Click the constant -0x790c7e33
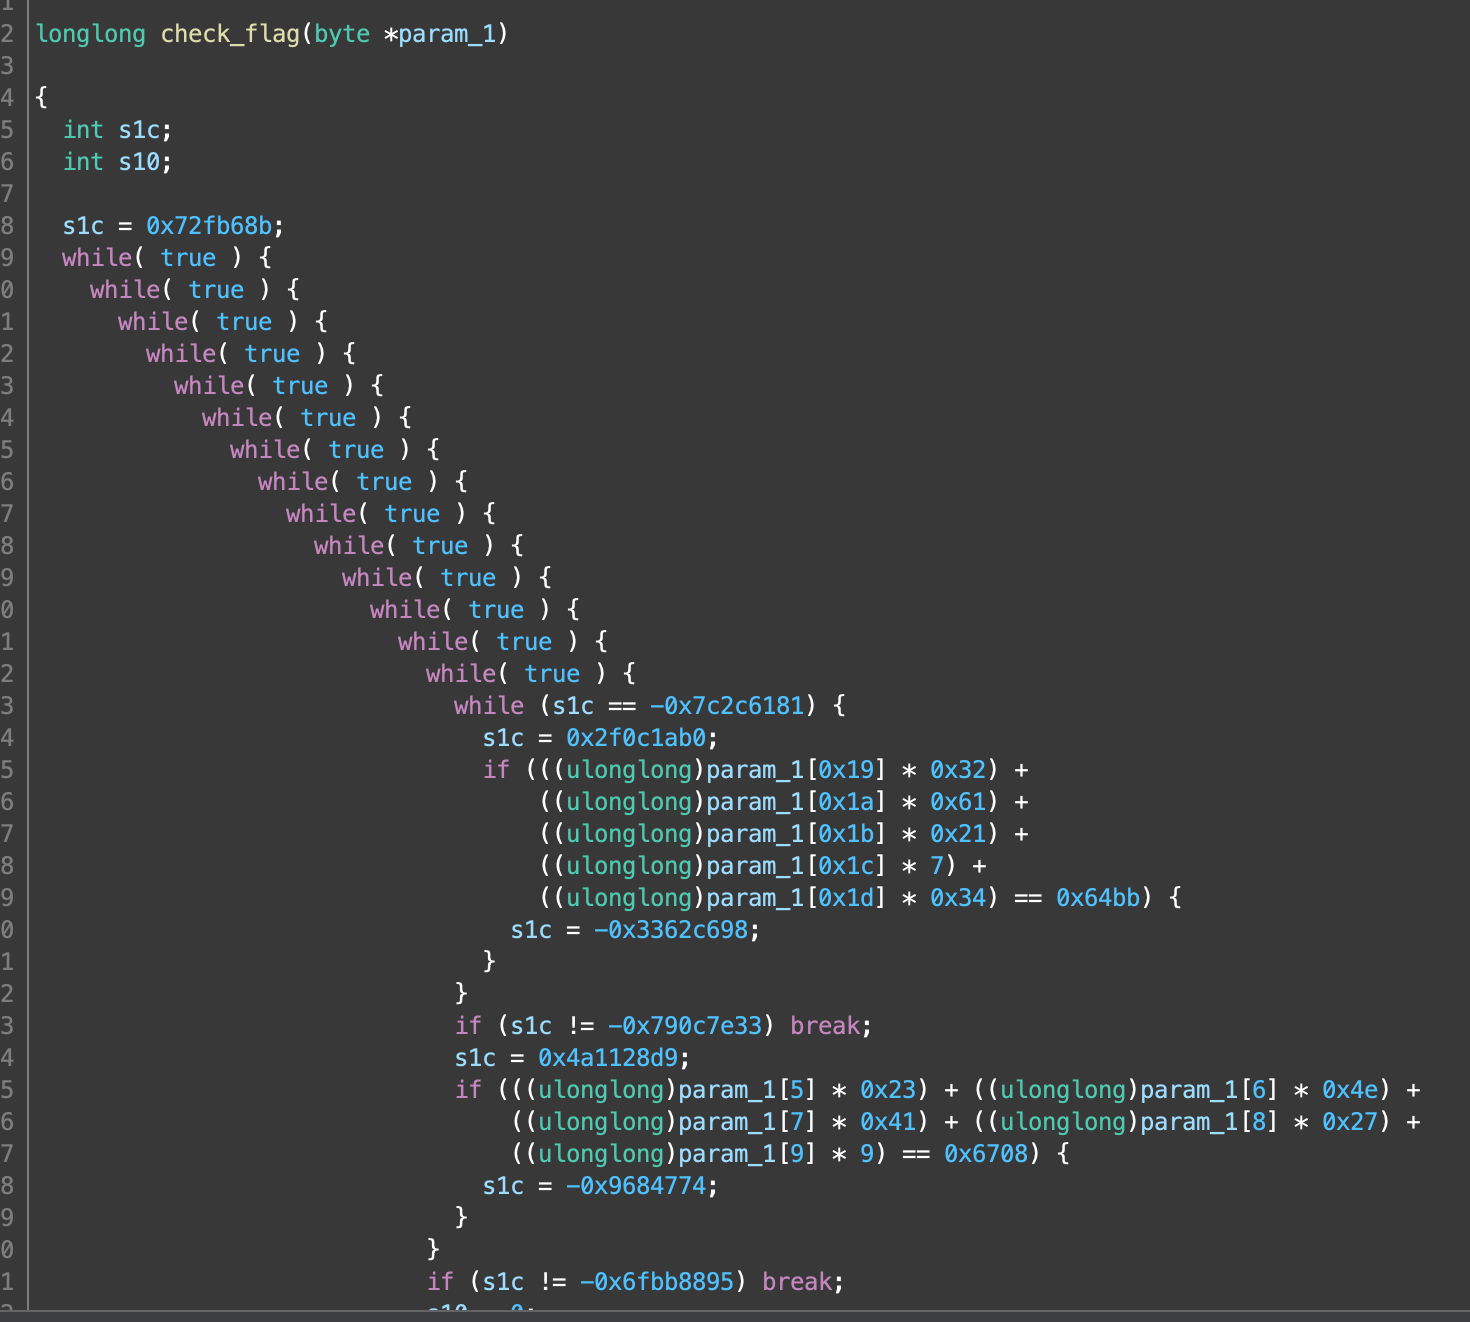This screenshot has width=1470, height=1322. [x=685, y=1026]
